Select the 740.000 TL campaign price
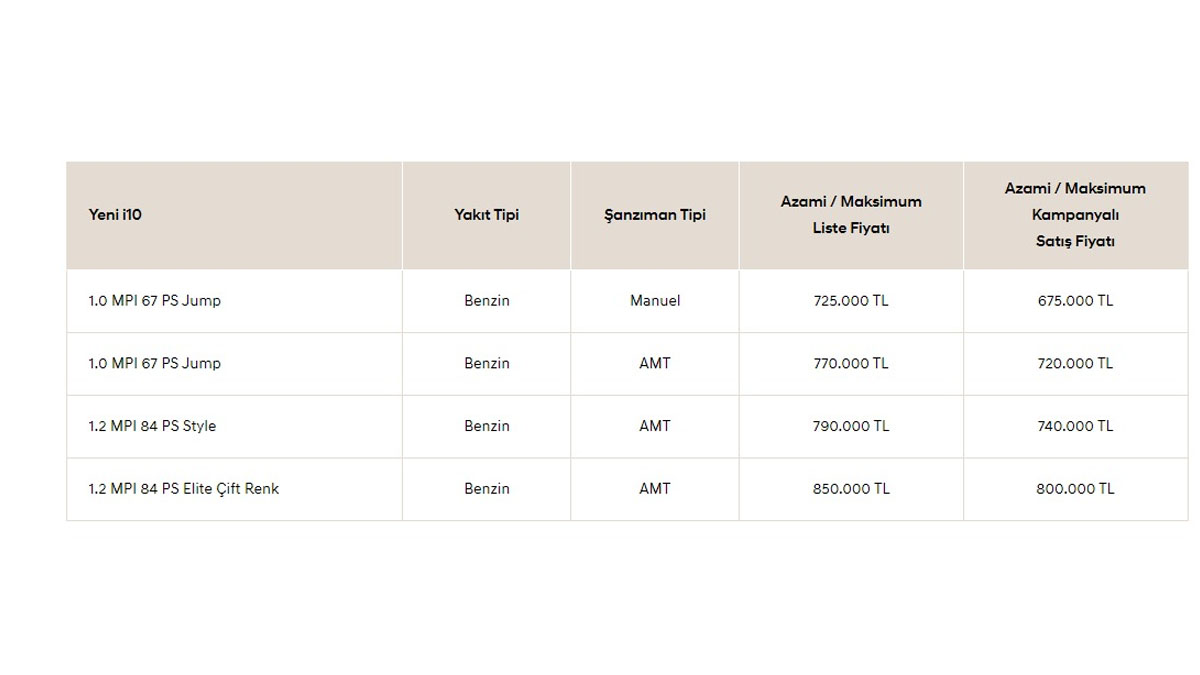 (1075, 426)
